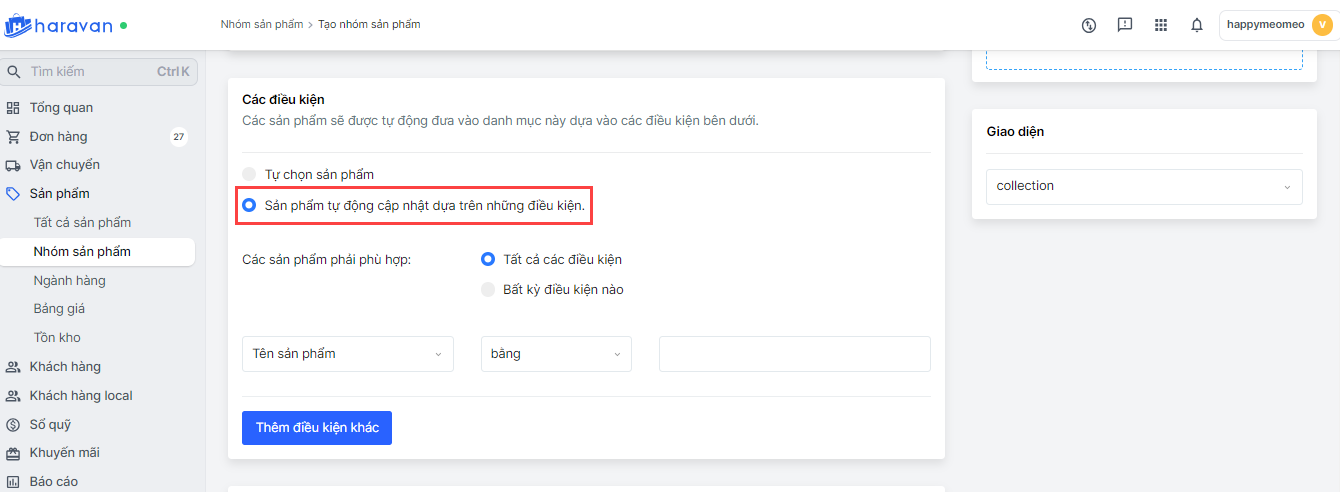The image size is (1340, 492).
Task: Open the feedback message icon in header
Action: pos(1125,25)
